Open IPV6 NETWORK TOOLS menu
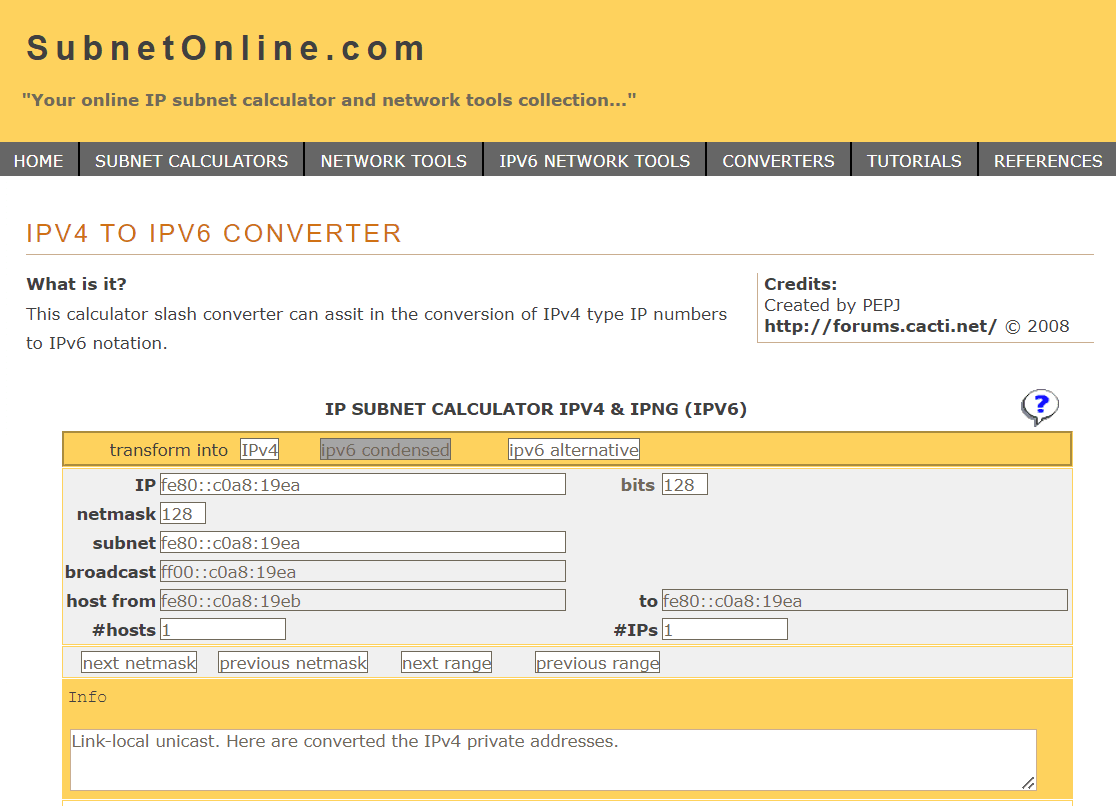Viewport: 1116px width, 806px height. pyautogui.click(x=594, y=161)
